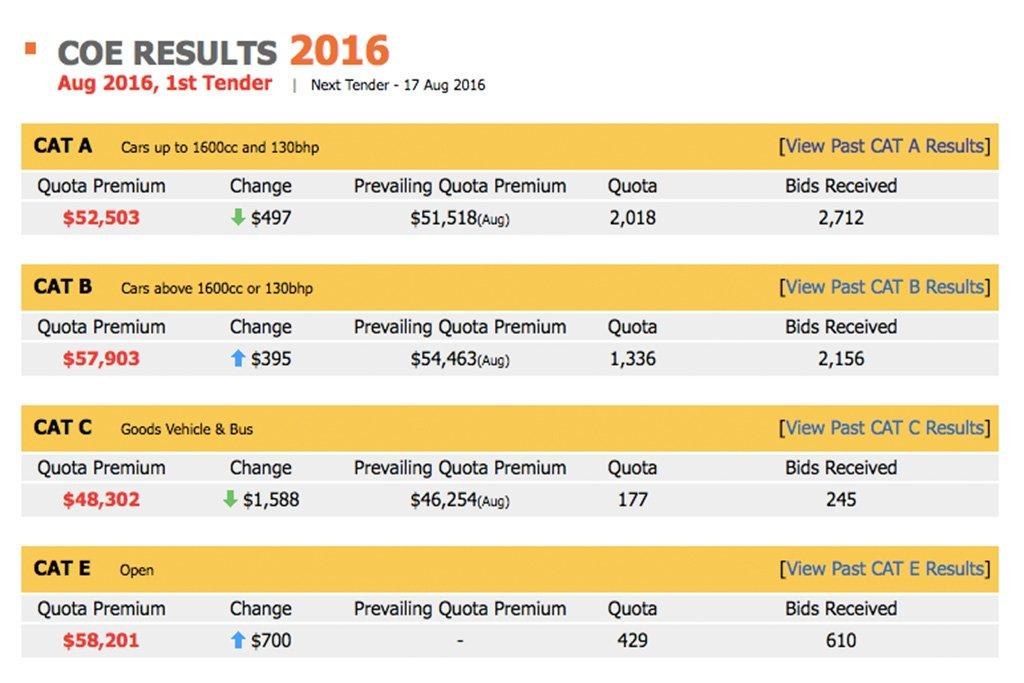
Task: Click the CAT C header label
Action: coord(63,428)
